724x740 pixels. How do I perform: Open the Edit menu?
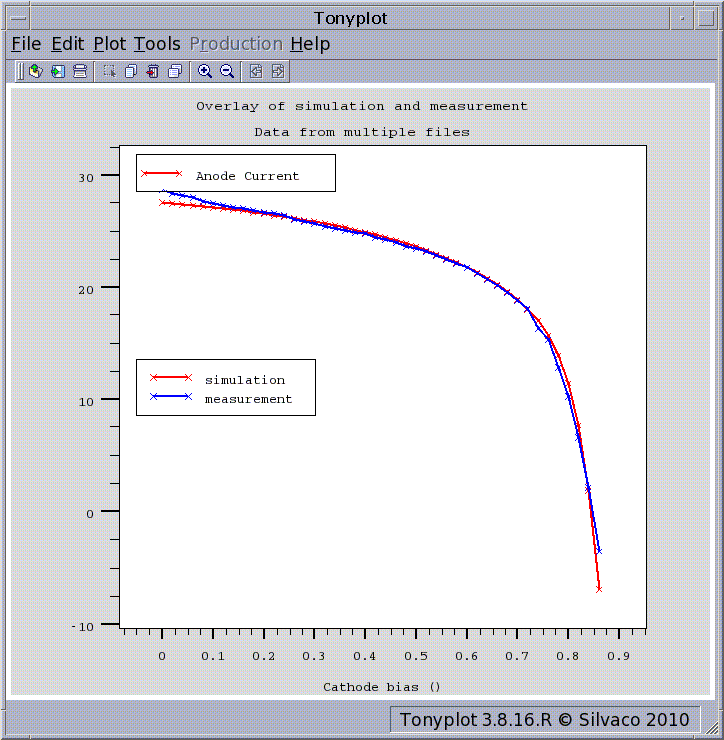coord(67,44)
